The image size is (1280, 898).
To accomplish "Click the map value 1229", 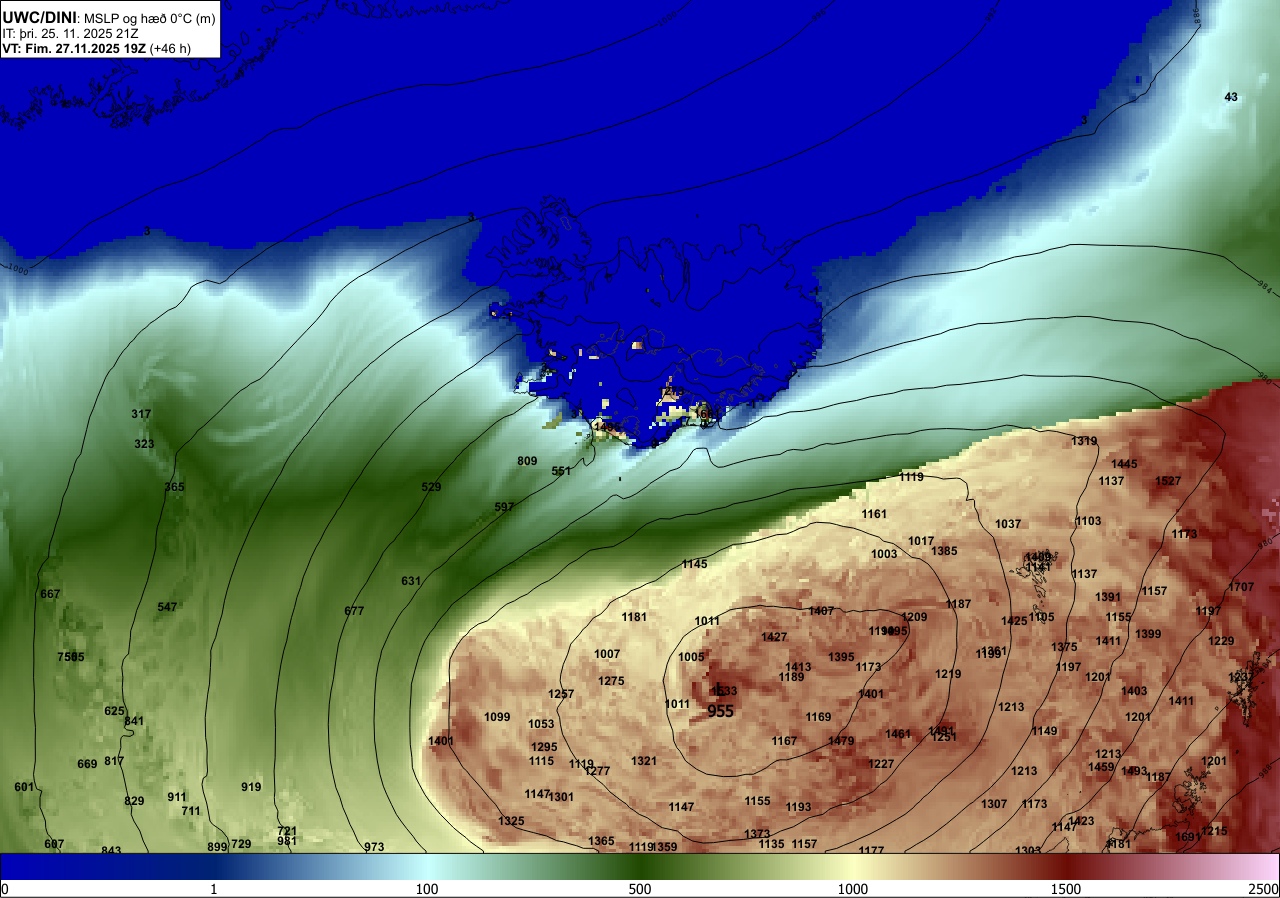I will [x=1221, y=641].
